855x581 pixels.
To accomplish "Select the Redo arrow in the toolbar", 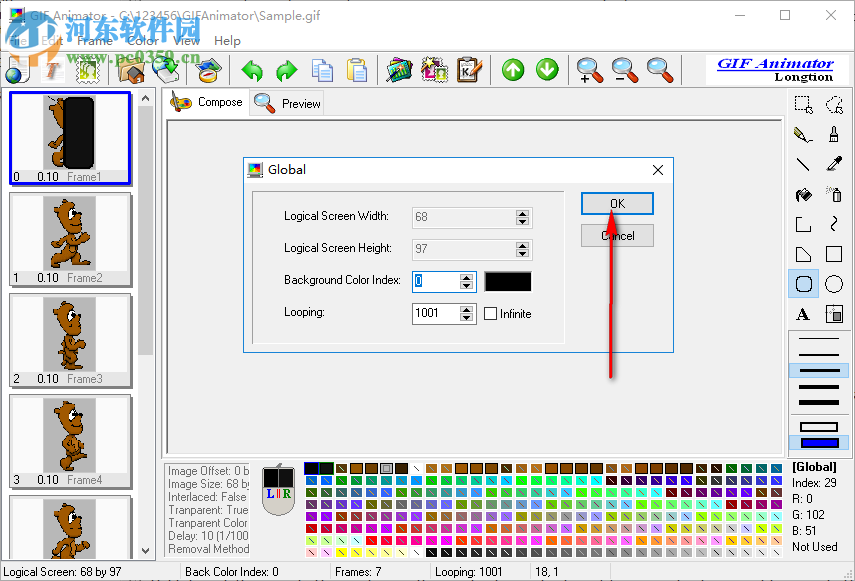I will coord(286,71).
